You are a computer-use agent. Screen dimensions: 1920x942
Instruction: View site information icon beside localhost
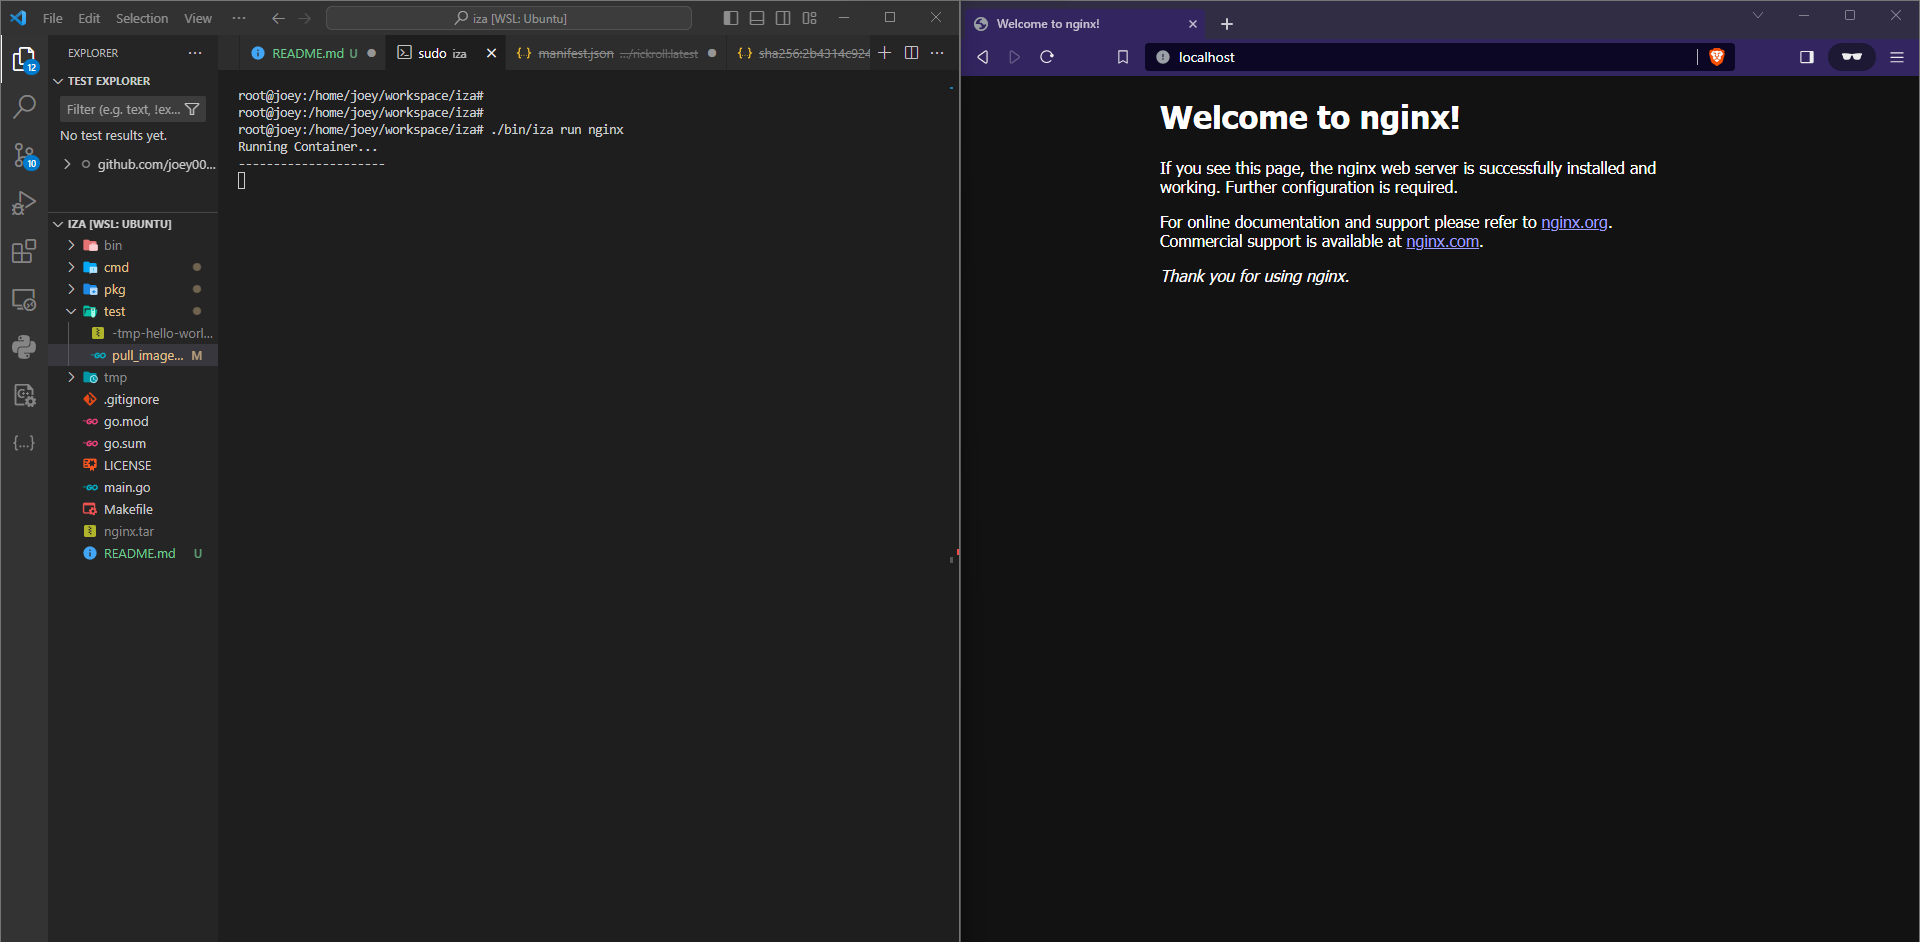click(1163, 57)
